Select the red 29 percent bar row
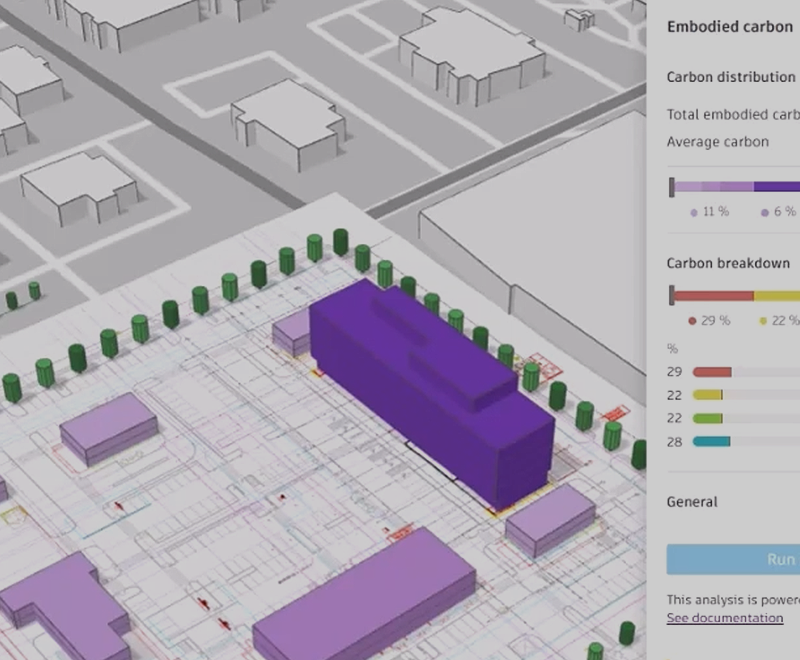The height and width of the screenshot is (660, 800). coord(712,372)
